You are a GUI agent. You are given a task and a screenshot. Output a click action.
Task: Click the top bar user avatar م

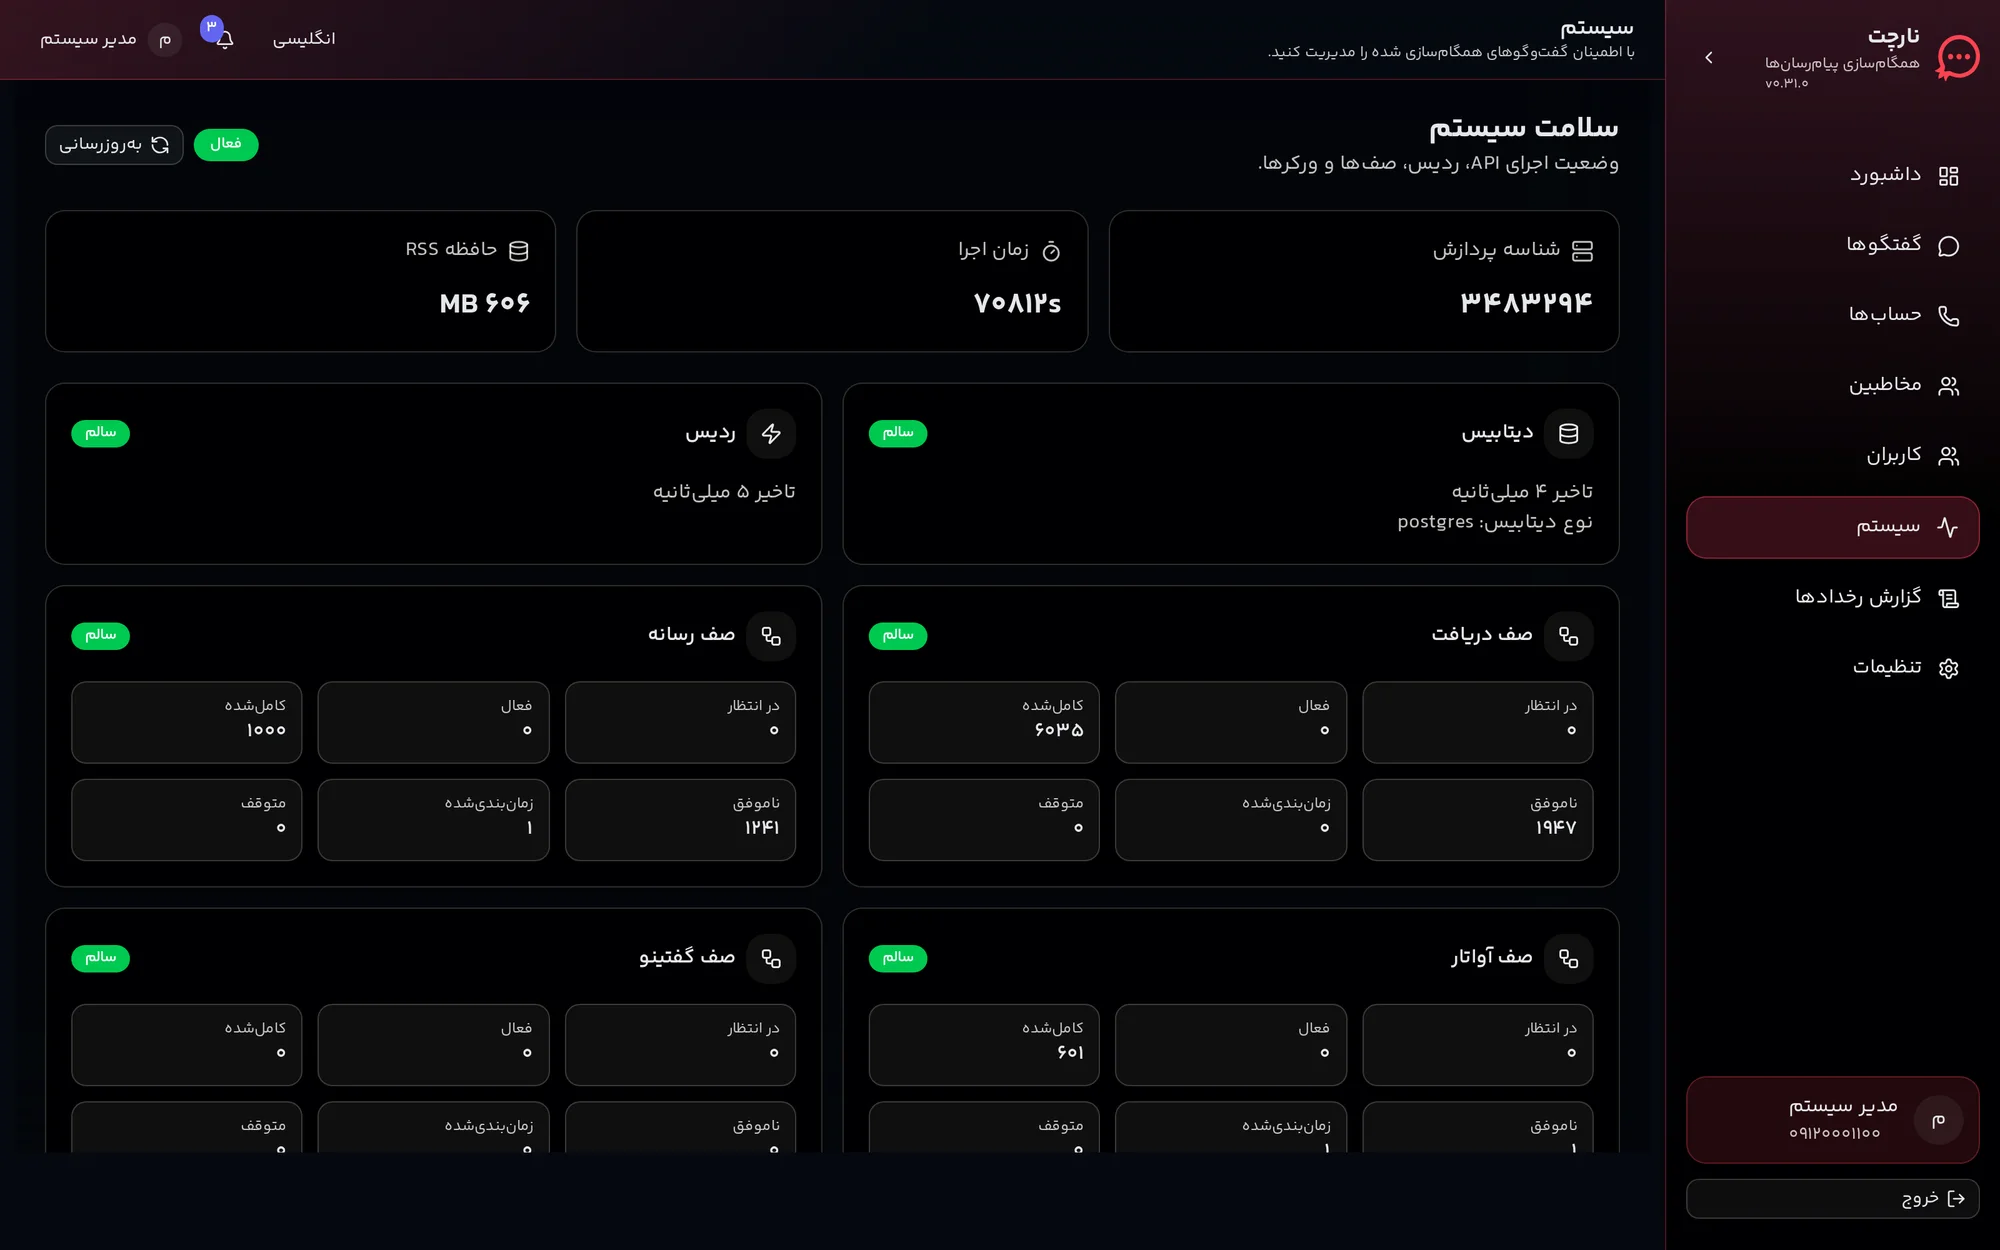(165, 39)
